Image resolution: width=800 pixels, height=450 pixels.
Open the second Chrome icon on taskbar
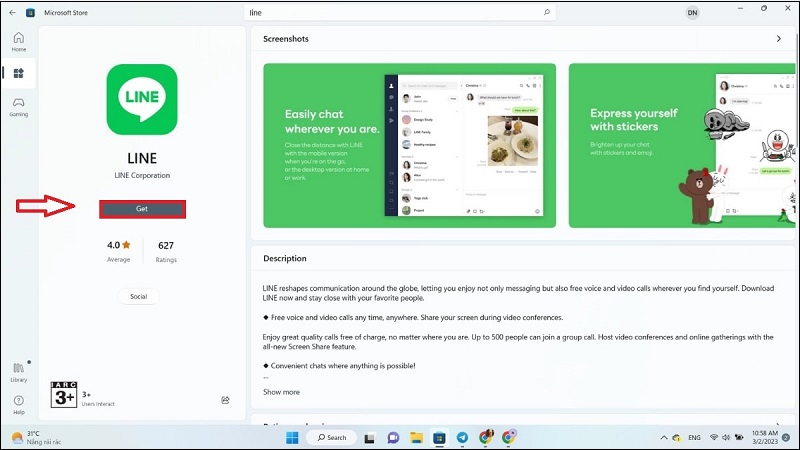509,437
